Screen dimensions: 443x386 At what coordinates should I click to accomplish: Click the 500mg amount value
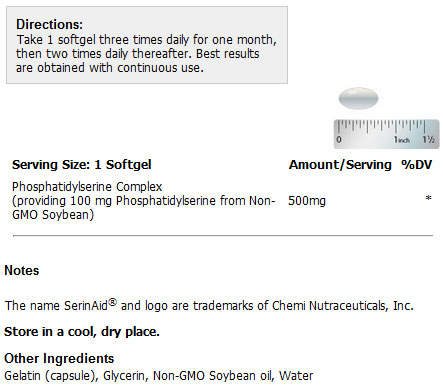point(307,201)
